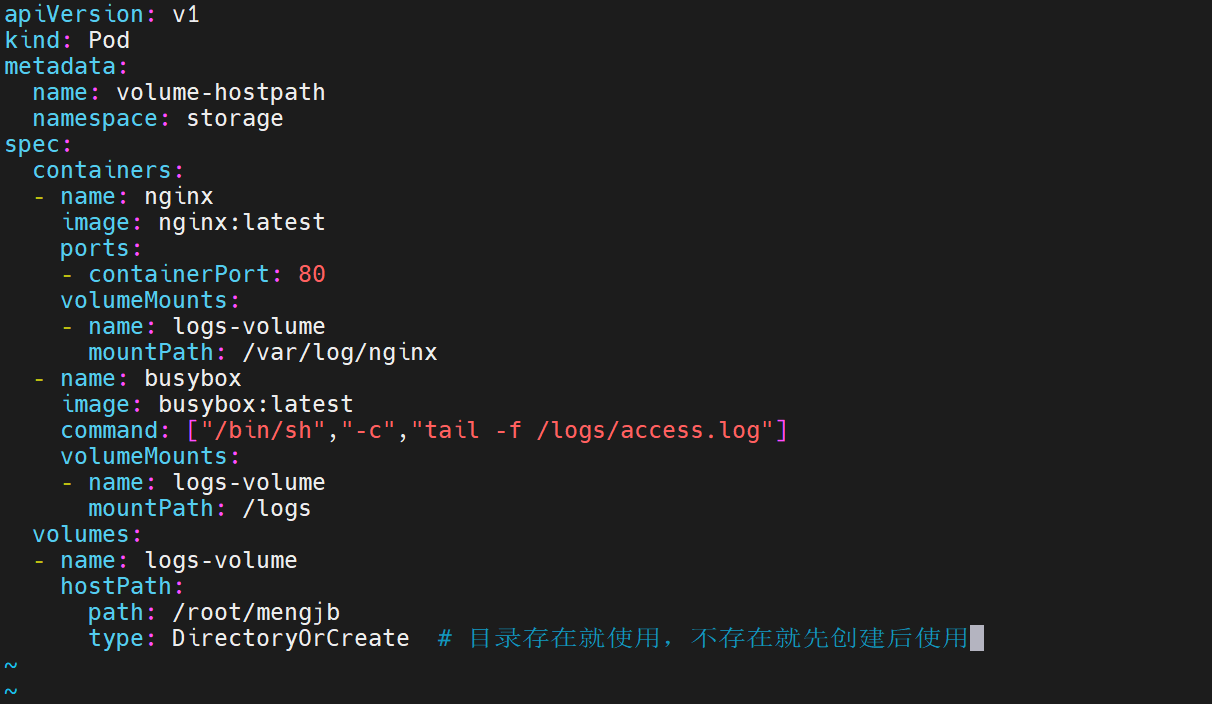1212x704 pixels.
Task: Click the DirectoryOrCreate type value
Action: 290,638
